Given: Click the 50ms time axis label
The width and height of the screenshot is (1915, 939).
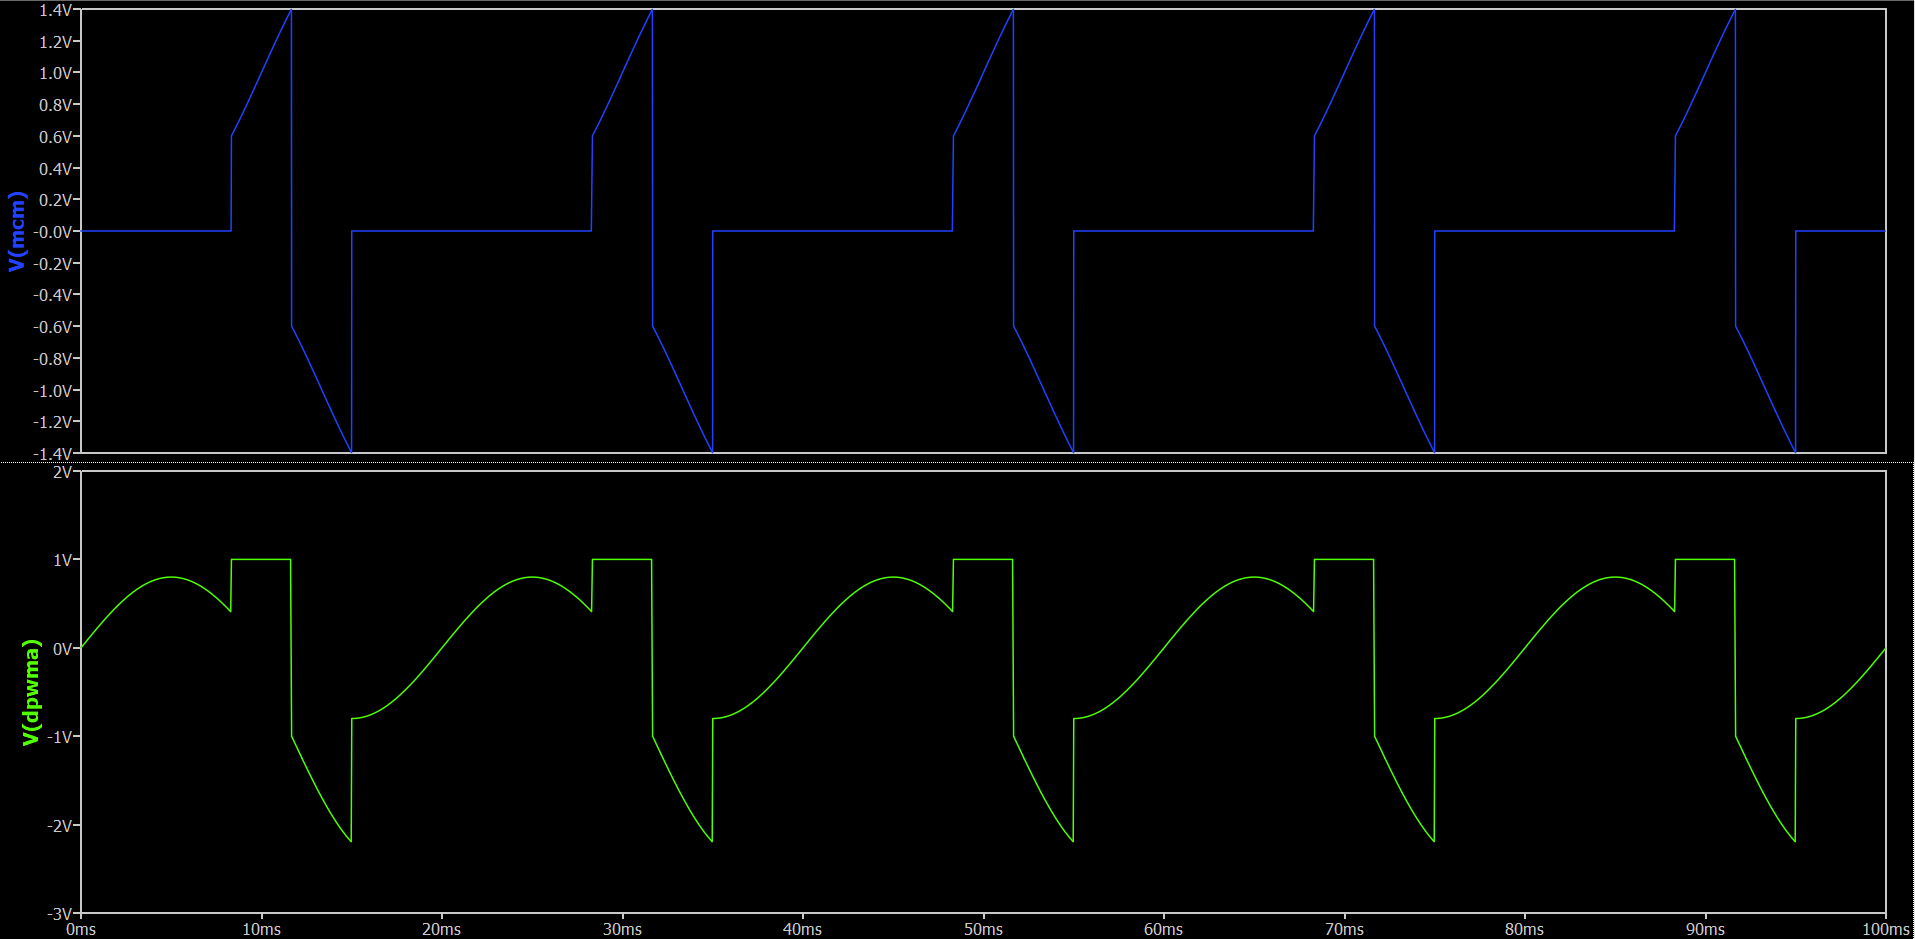Looking at the screenshot, I should click(x=983, y=929).
